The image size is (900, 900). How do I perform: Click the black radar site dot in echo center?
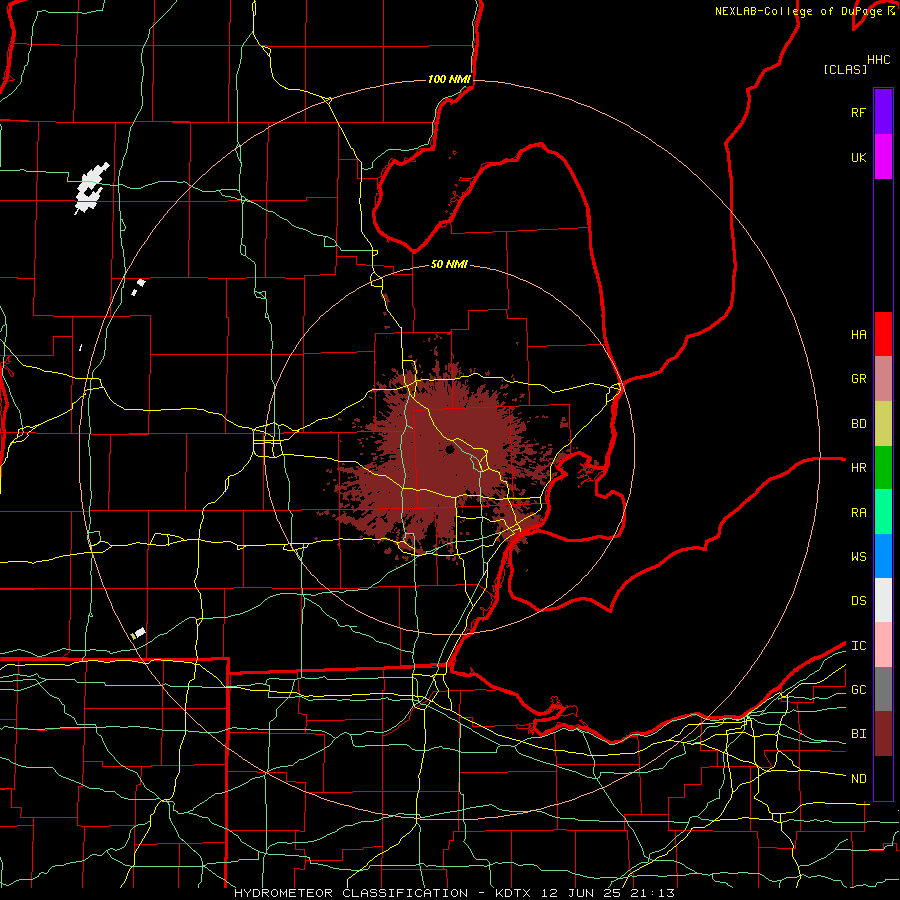[450, 449]
